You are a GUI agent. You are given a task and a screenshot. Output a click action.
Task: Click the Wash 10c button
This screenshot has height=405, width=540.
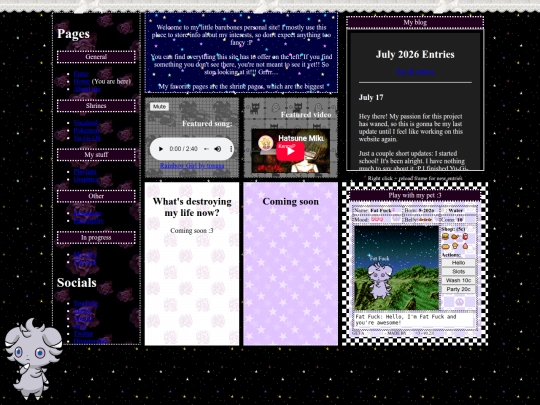click(458, 280)
